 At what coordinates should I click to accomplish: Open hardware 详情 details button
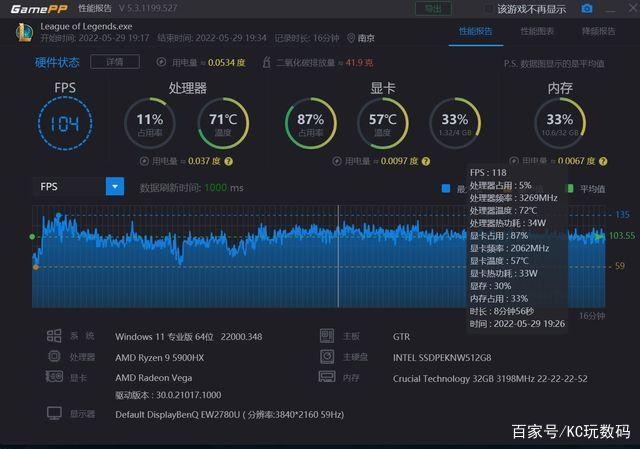(115, 62)
